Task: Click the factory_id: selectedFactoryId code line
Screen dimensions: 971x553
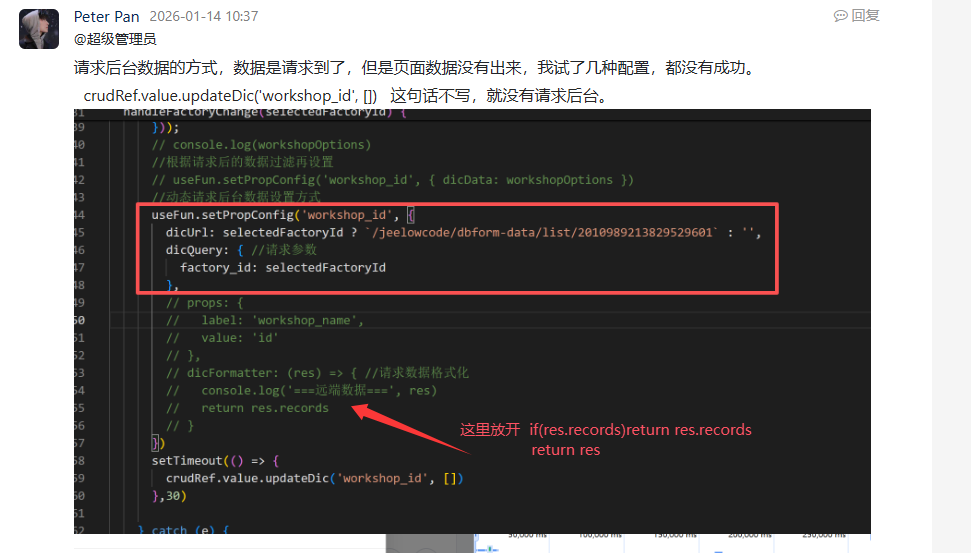Action: pos(282,268)
